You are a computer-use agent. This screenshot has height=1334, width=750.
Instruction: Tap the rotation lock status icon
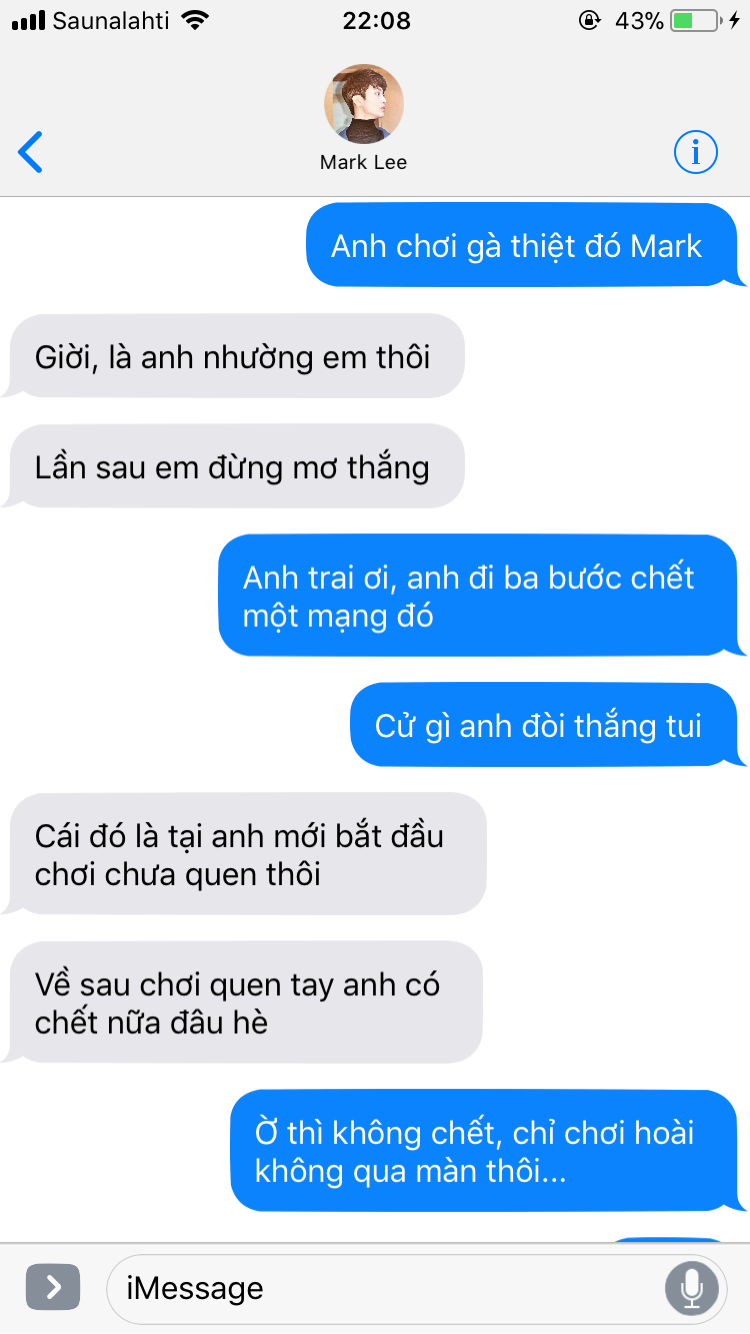point(591,20)
